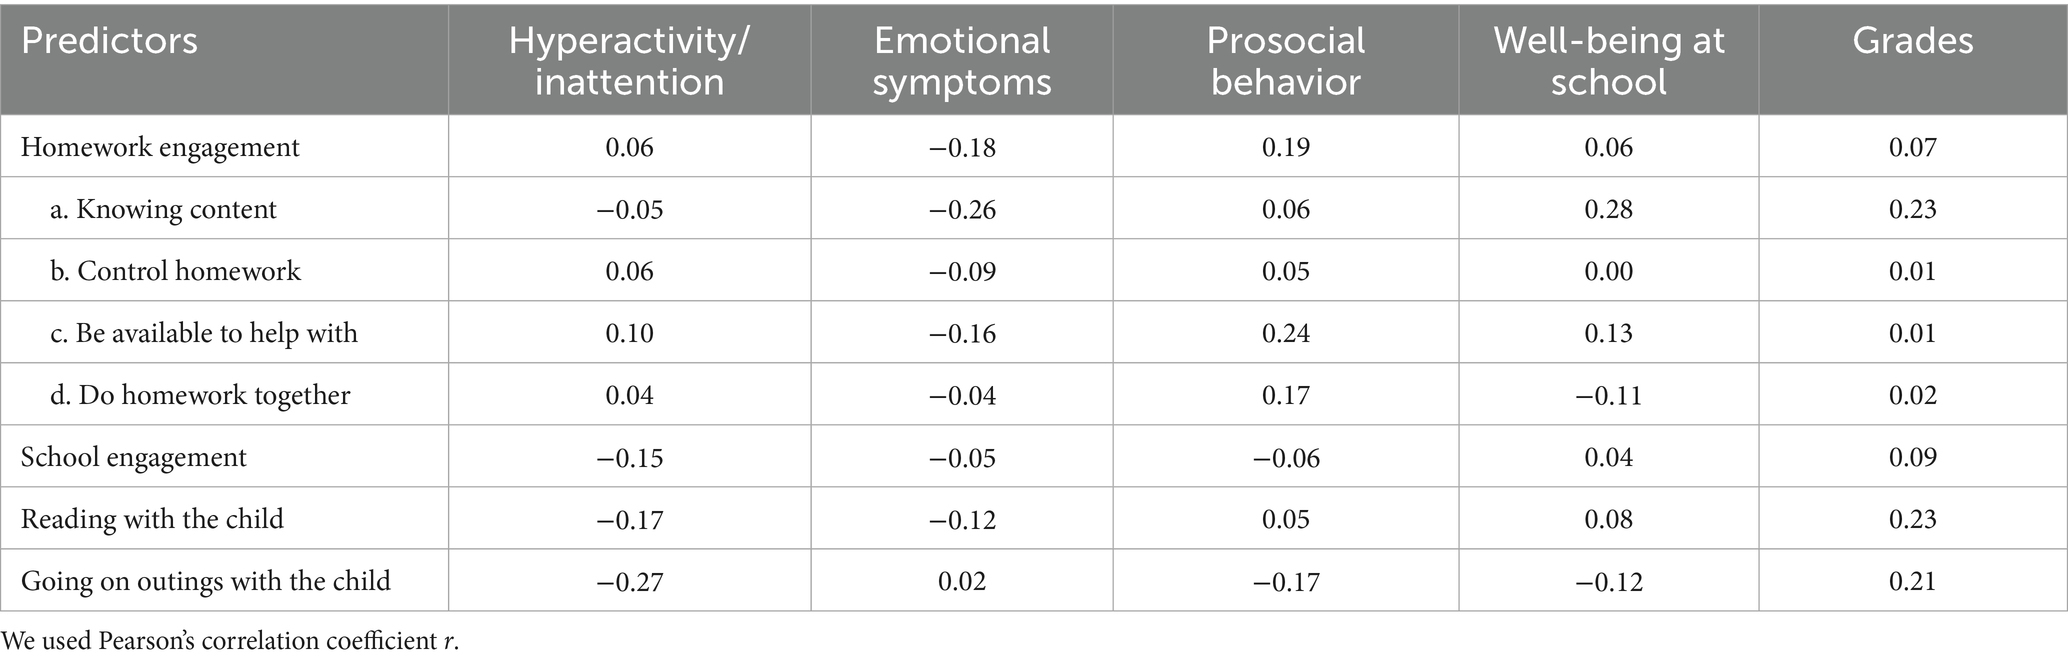Image resolution: width=2068 pixels, height=663 pixels.
Task: Select 'Going on outings with the child' label
Action: [205, 581]
